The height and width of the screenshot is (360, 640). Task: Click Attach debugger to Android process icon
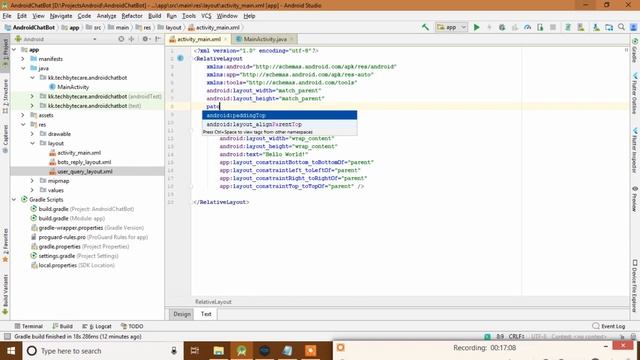point(540,27)
